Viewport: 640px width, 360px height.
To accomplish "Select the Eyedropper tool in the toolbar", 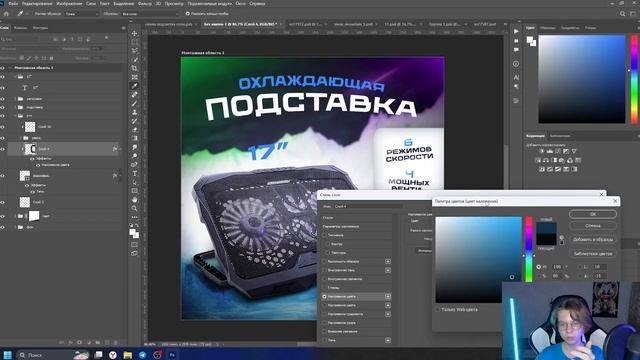I will 134,86.
